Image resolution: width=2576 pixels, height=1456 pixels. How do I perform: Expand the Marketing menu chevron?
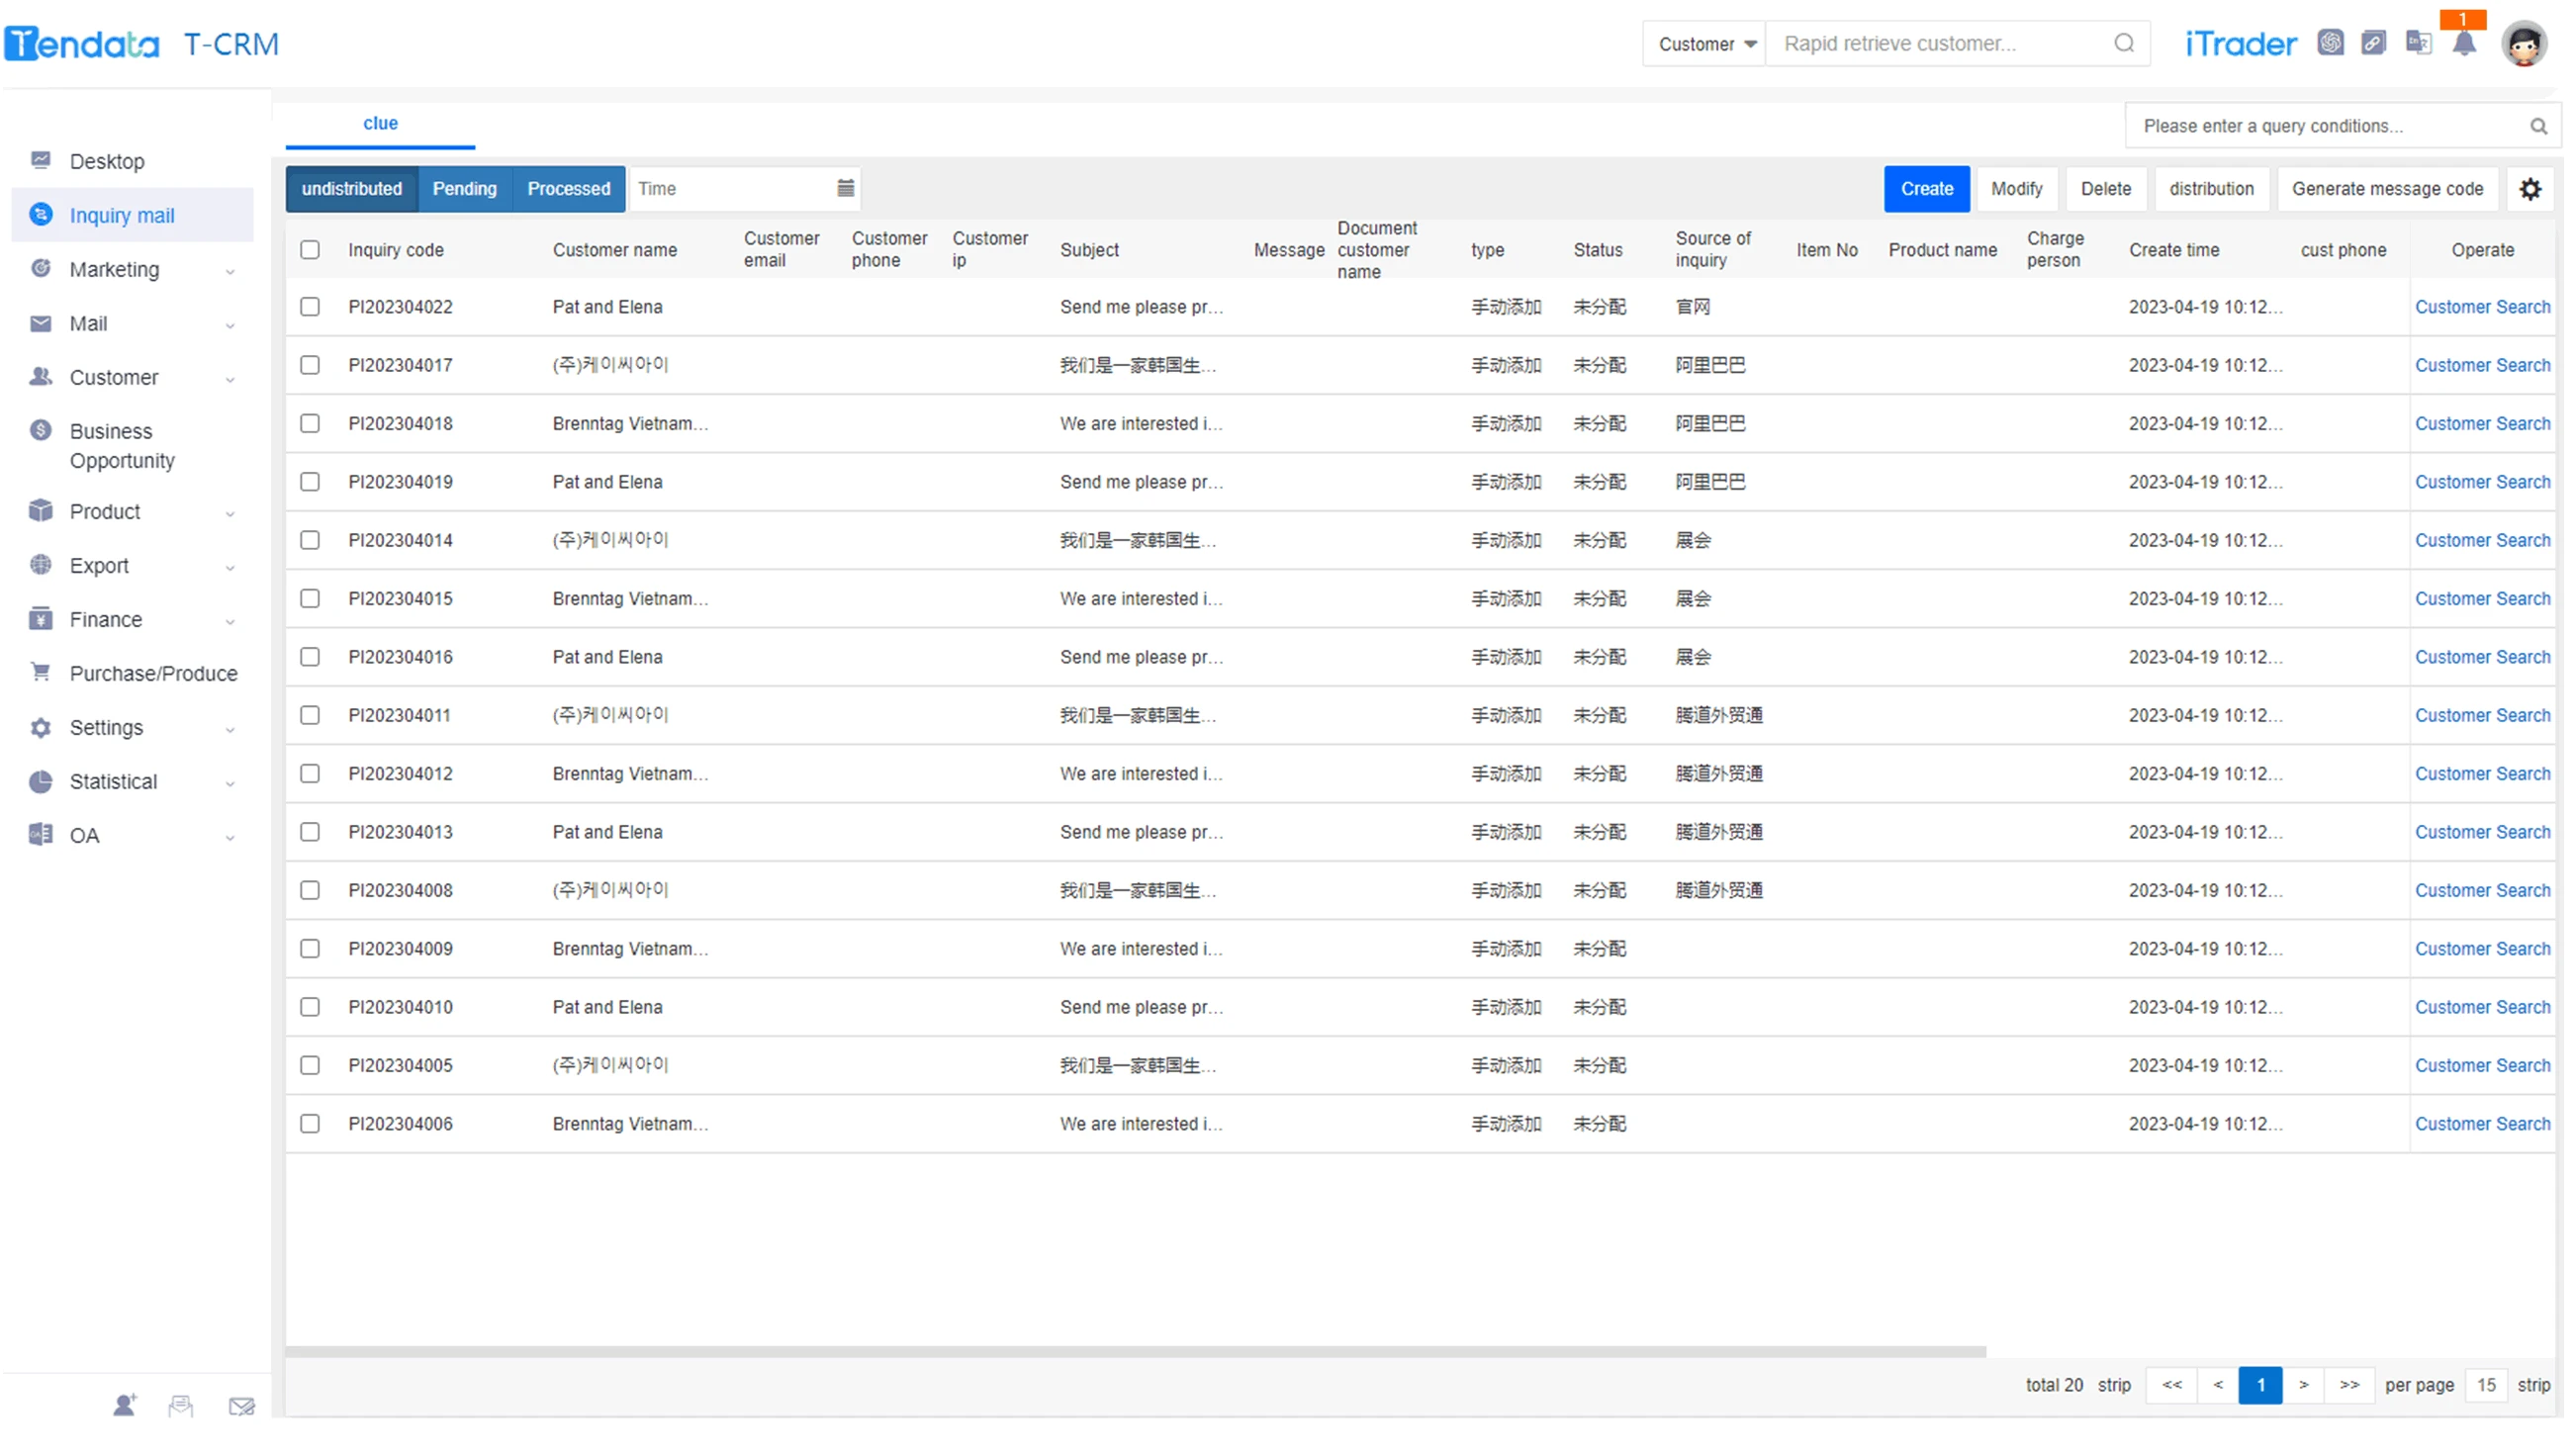[x=230, y=271]
